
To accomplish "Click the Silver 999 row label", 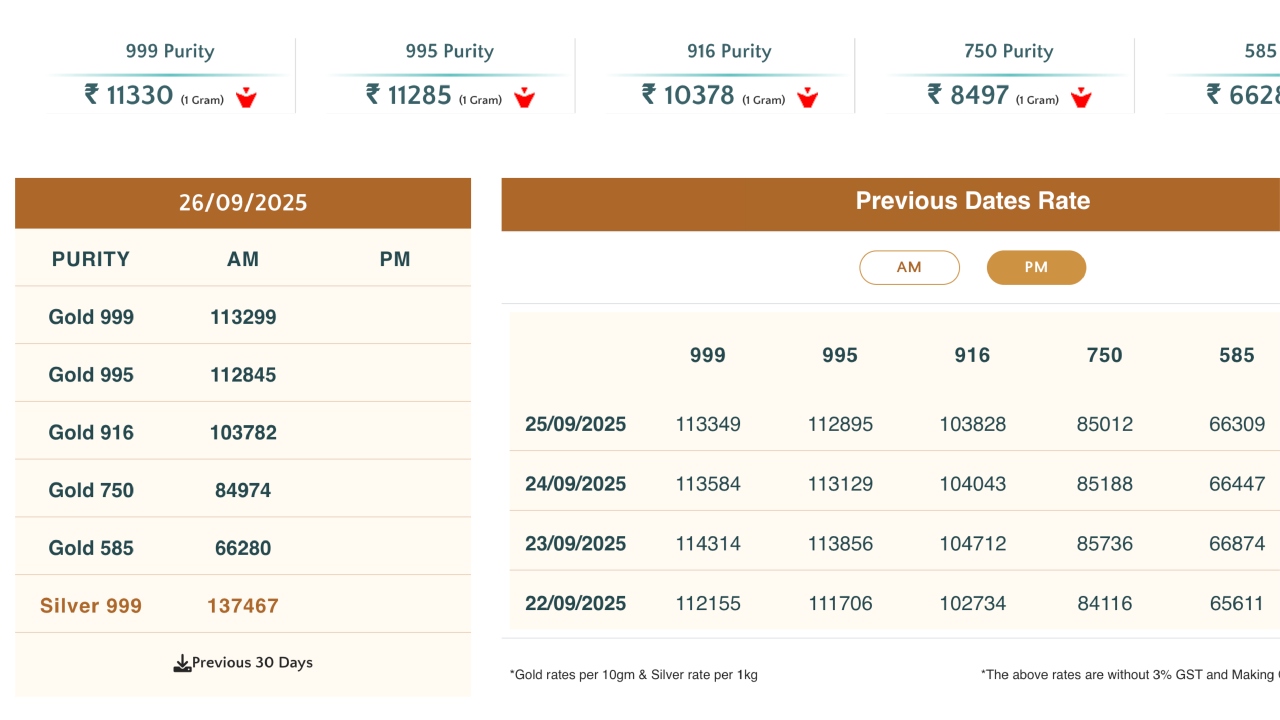I will pyautogui.click(x=91, y=606).
